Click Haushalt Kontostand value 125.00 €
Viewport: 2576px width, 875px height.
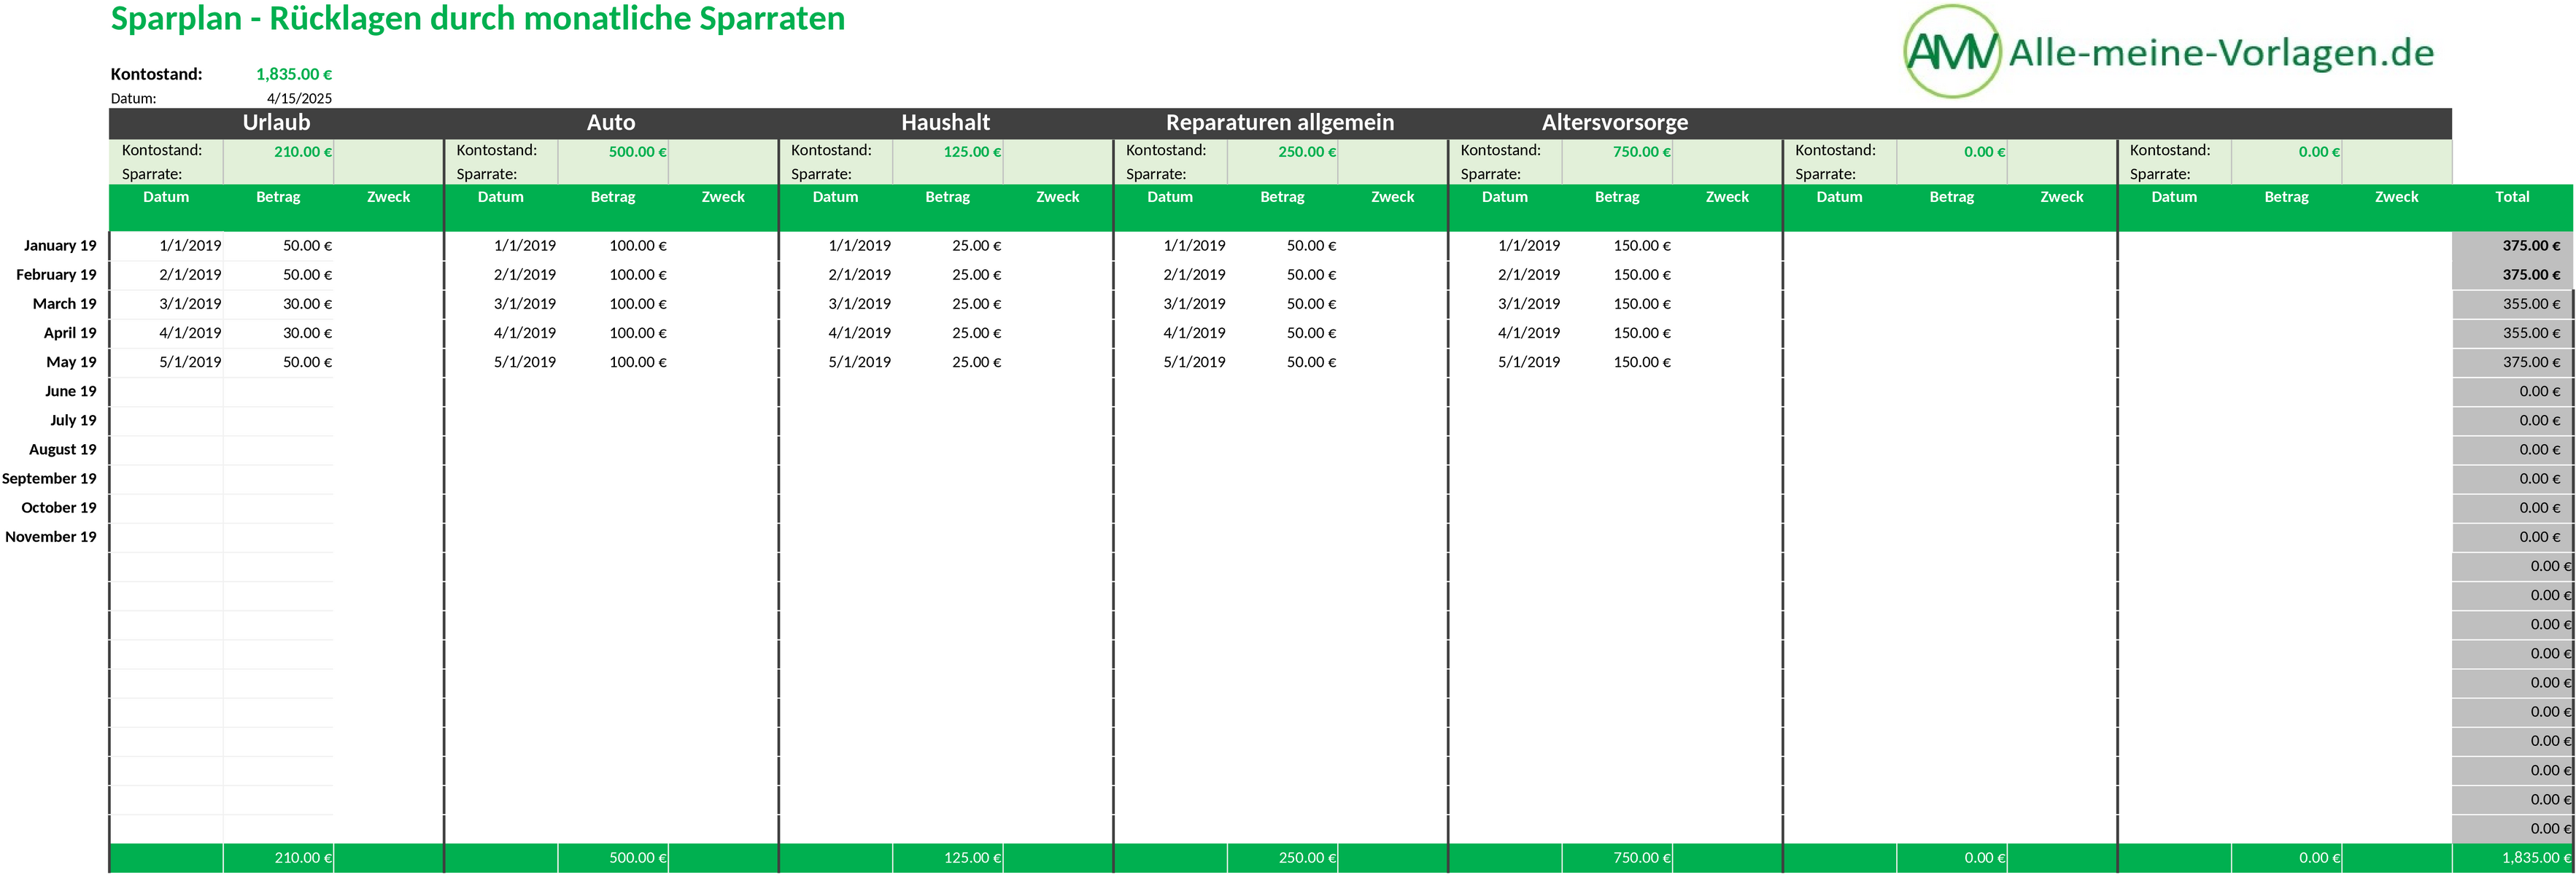click(x=972, y=152)
